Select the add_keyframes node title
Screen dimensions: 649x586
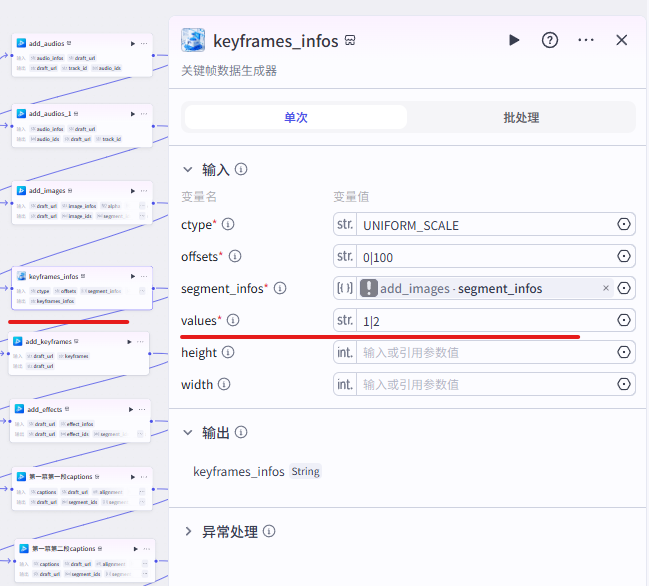point(48,341)
